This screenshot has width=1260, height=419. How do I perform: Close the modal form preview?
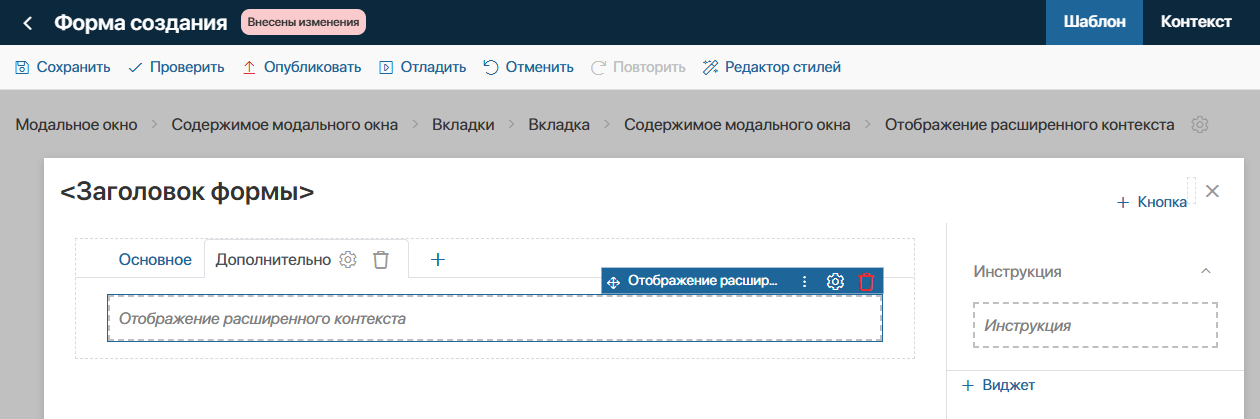pos(1213,191)
